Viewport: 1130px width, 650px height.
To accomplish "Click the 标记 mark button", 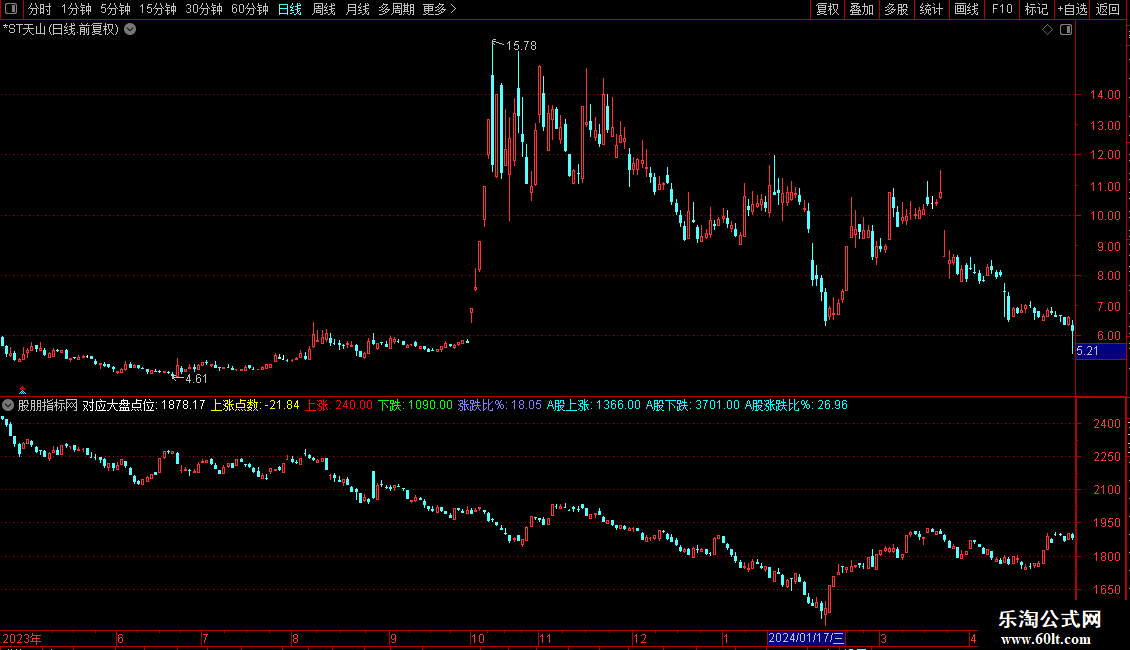I will pos(1036,9).
